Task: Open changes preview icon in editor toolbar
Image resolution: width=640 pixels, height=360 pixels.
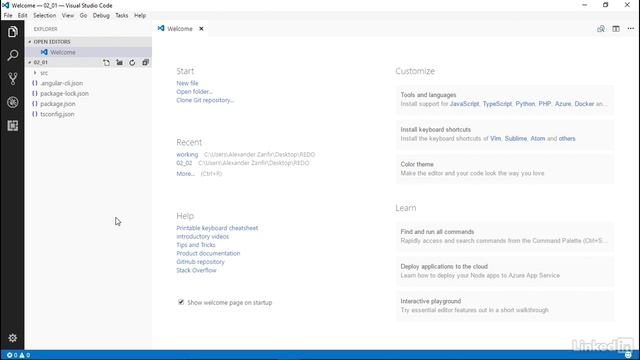Action: (x=601, y=29)
